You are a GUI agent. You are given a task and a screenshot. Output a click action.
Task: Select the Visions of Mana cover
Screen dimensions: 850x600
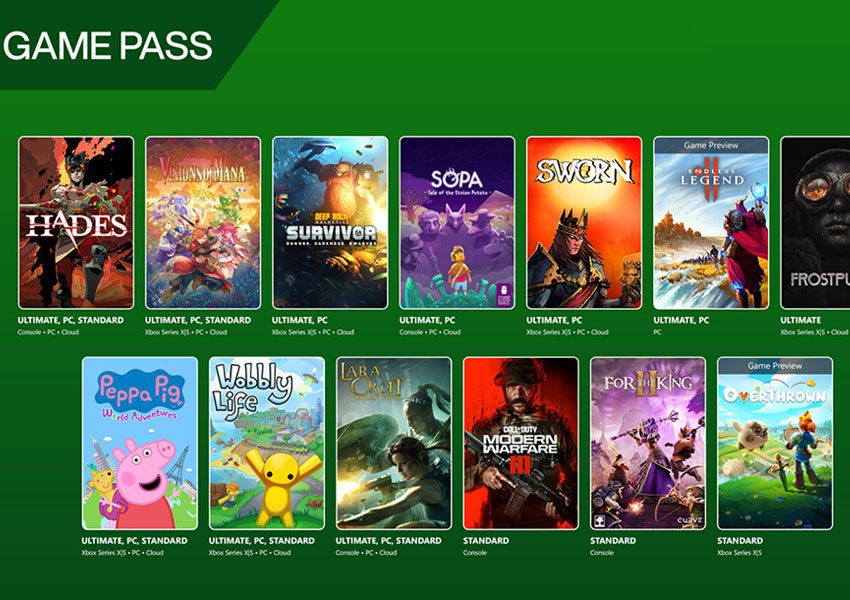tap(203, 223)
